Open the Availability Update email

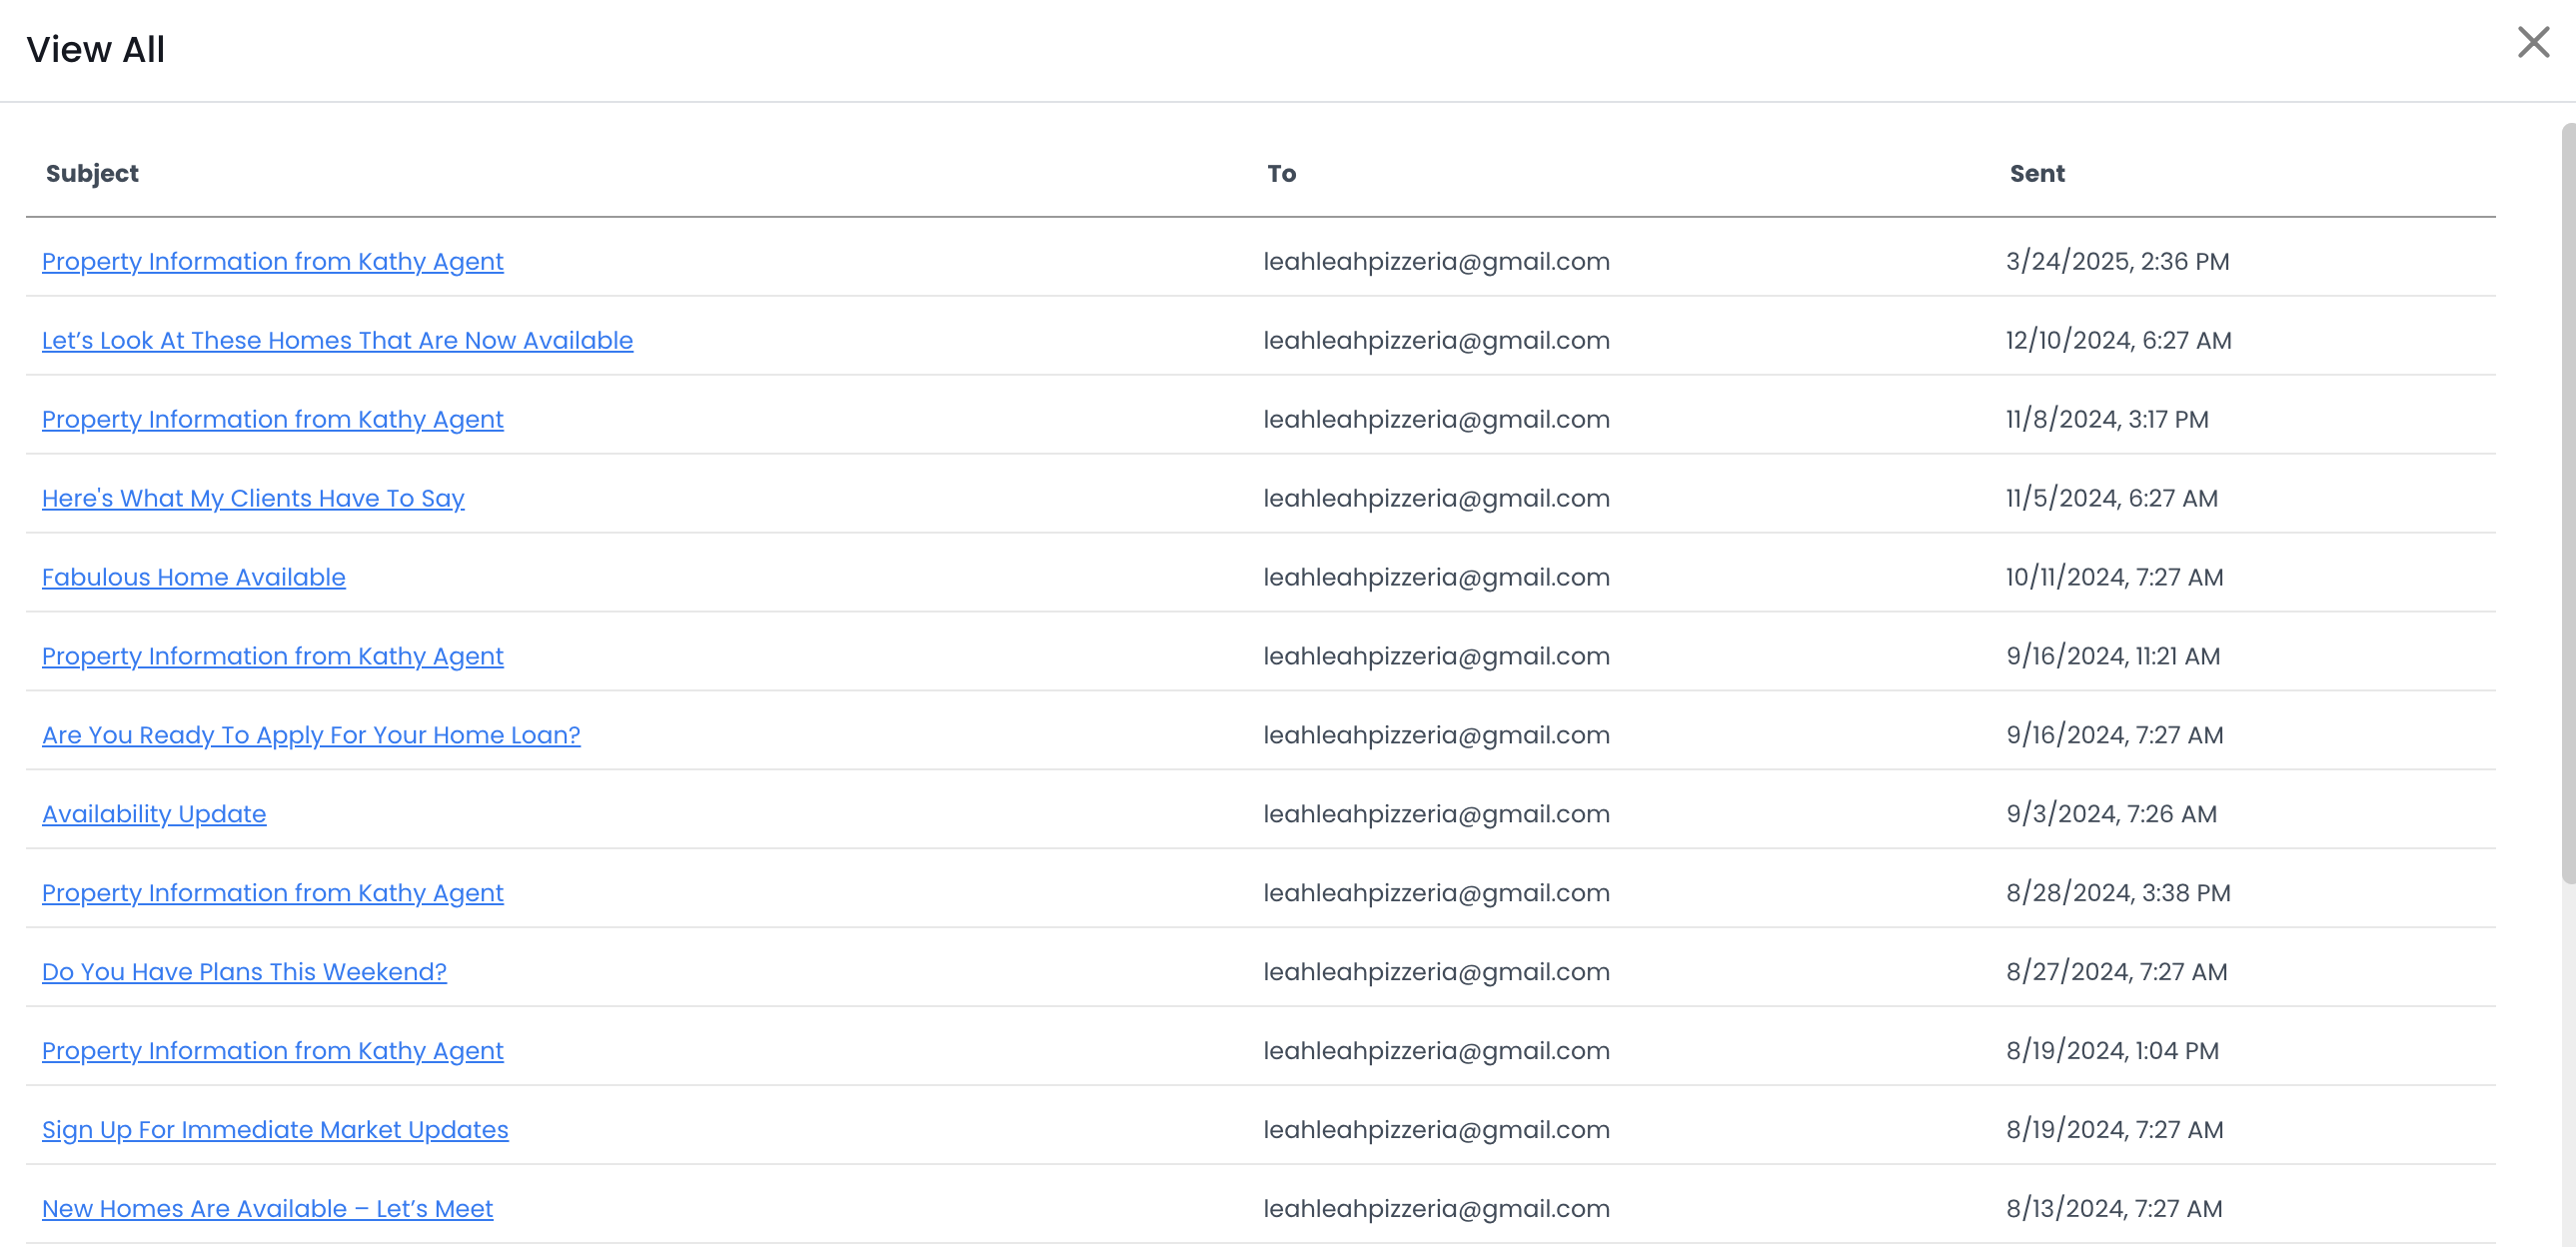154,815
